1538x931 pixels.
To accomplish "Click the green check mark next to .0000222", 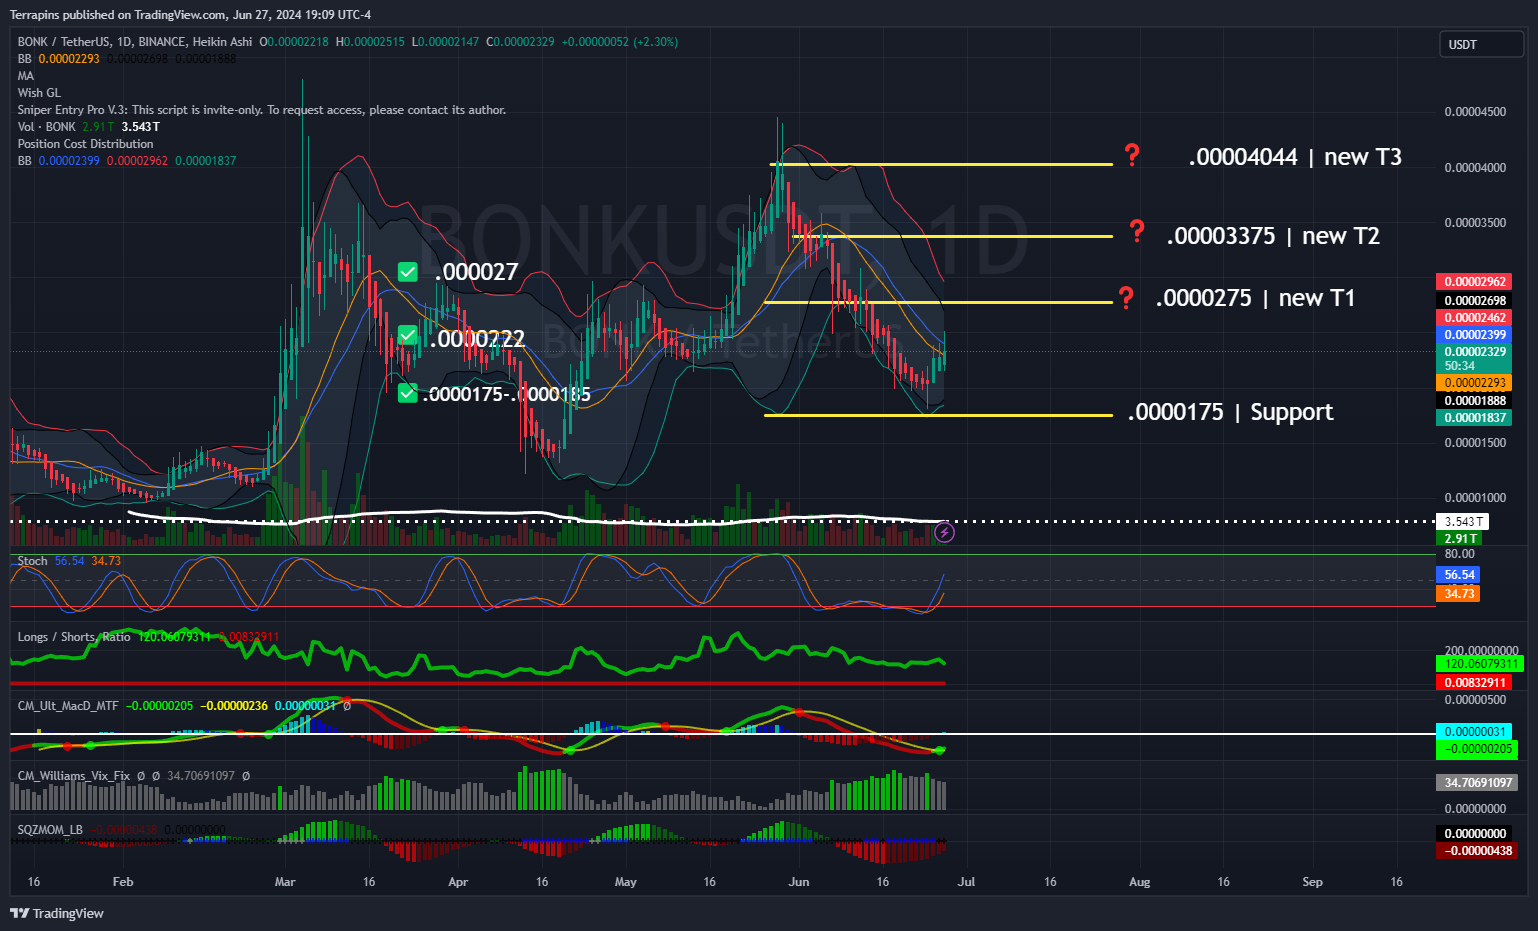I will [x=408, y=336].
